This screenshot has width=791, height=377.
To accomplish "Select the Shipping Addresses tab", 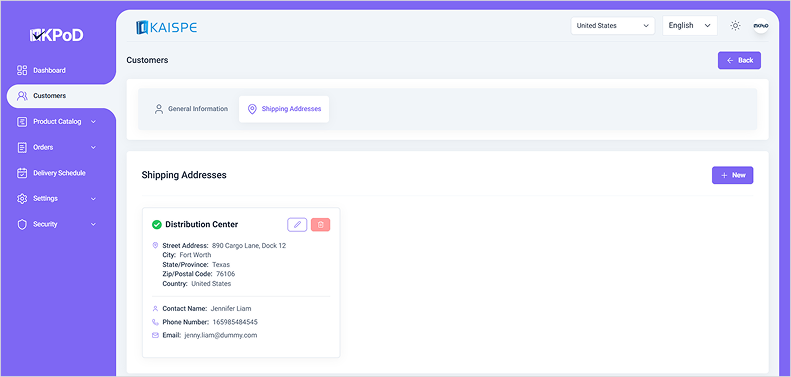I will coord(284,109).
